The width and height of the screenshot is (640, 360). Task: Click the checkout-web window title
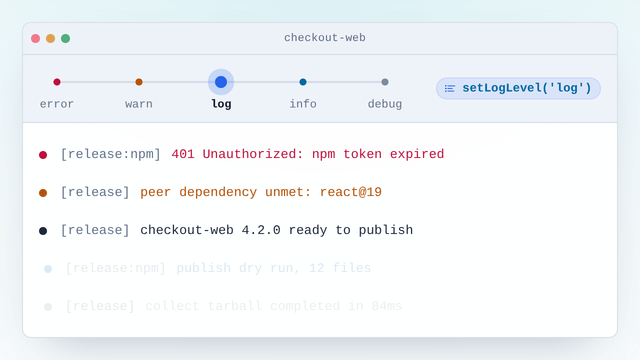pyautogui.click(x=325, y=38)
